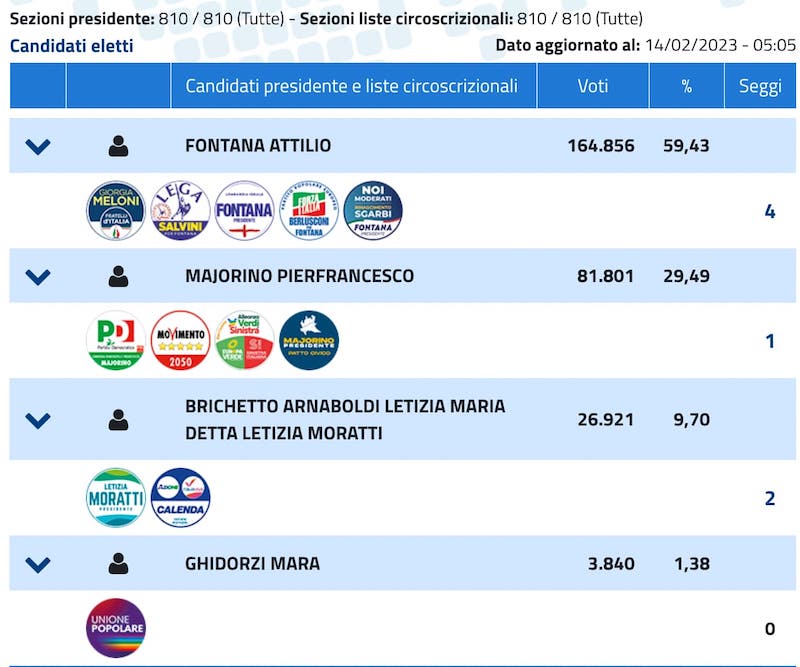Click the Voti column header
This screenshot has height=667, width=800.
[x=593, y=86]
